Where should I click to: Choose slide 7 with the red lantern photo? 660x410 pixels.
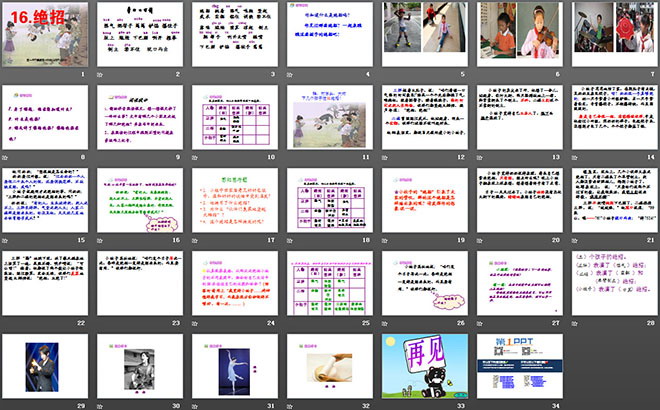point(612,36)
